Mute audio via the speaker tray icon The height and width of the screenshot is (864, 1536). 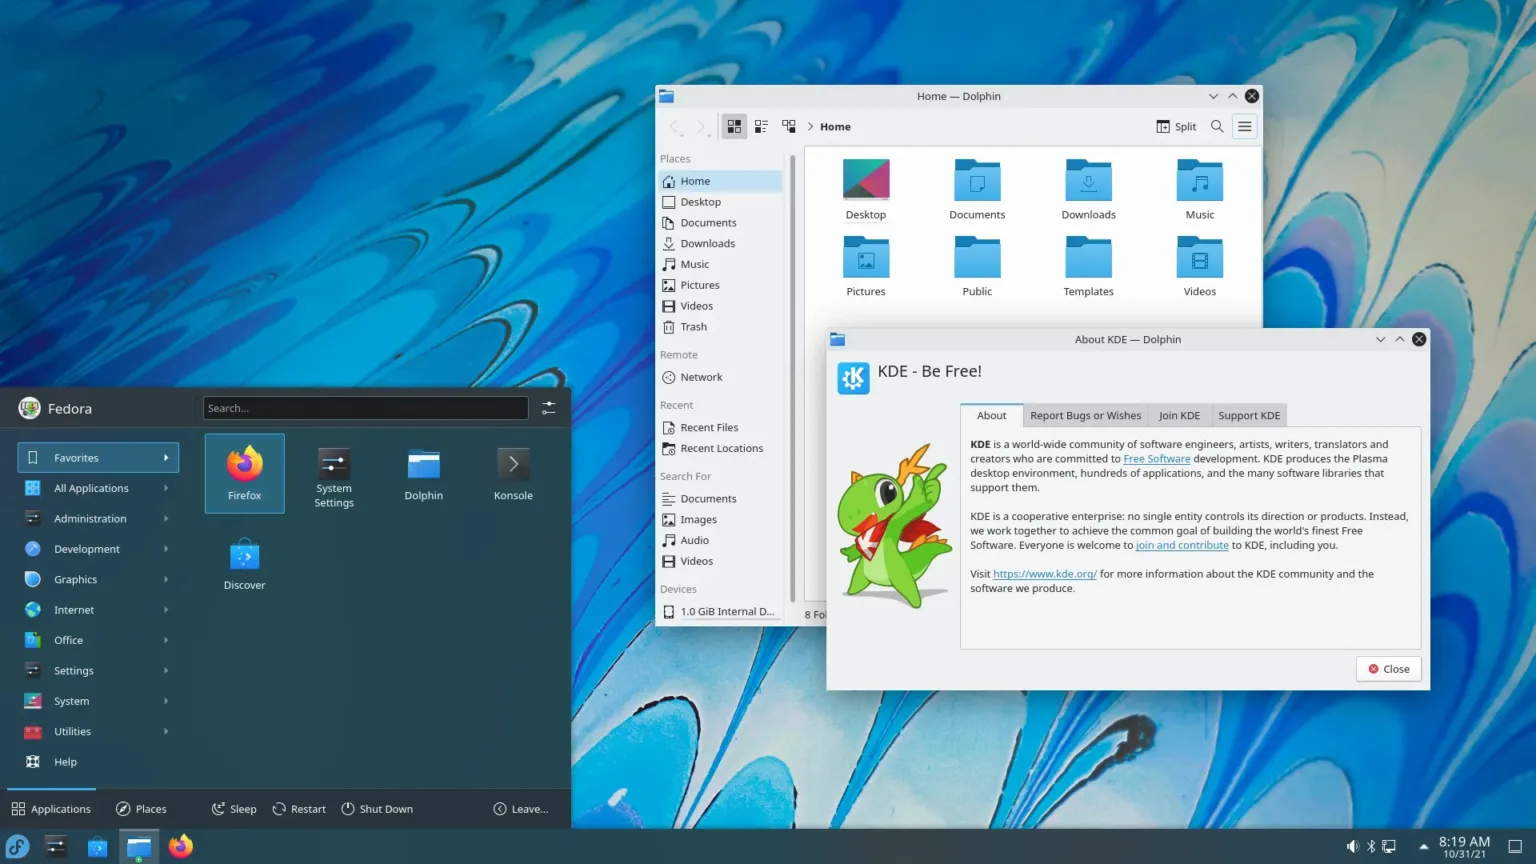(1352, 845)
